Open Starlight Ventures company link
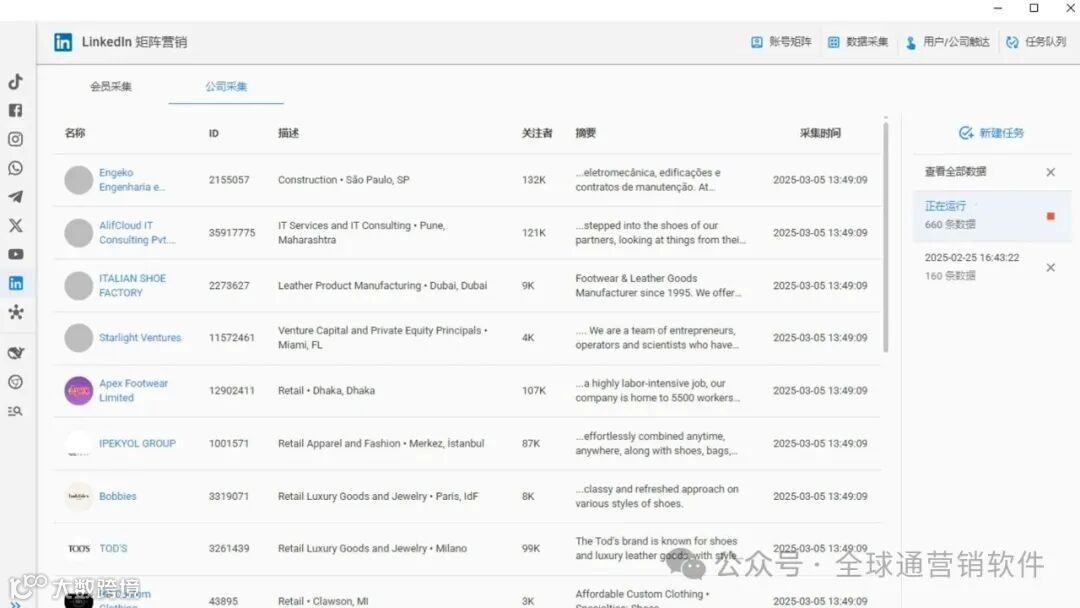Viewport: 1080px width, 608px height. pos(140,337)
